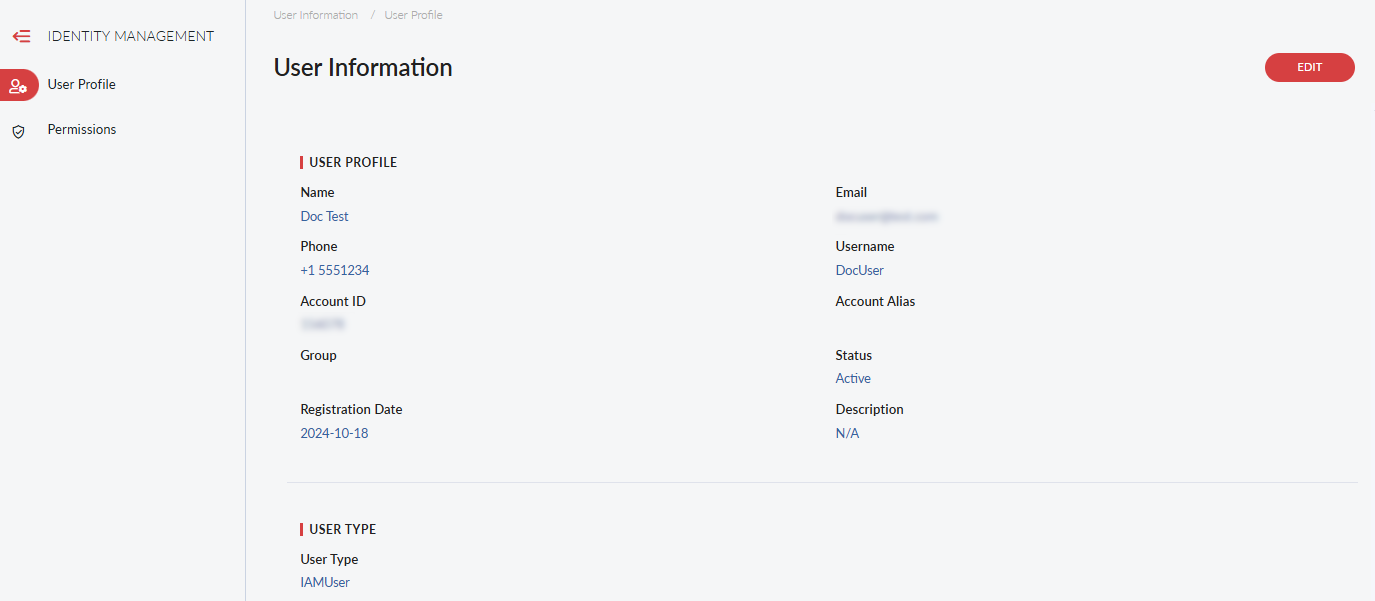The height and width of the screenshot is (601, 1375).
Task: Click the blurred Account ID value
Action: pyautogui.click(x=322, y=324)
